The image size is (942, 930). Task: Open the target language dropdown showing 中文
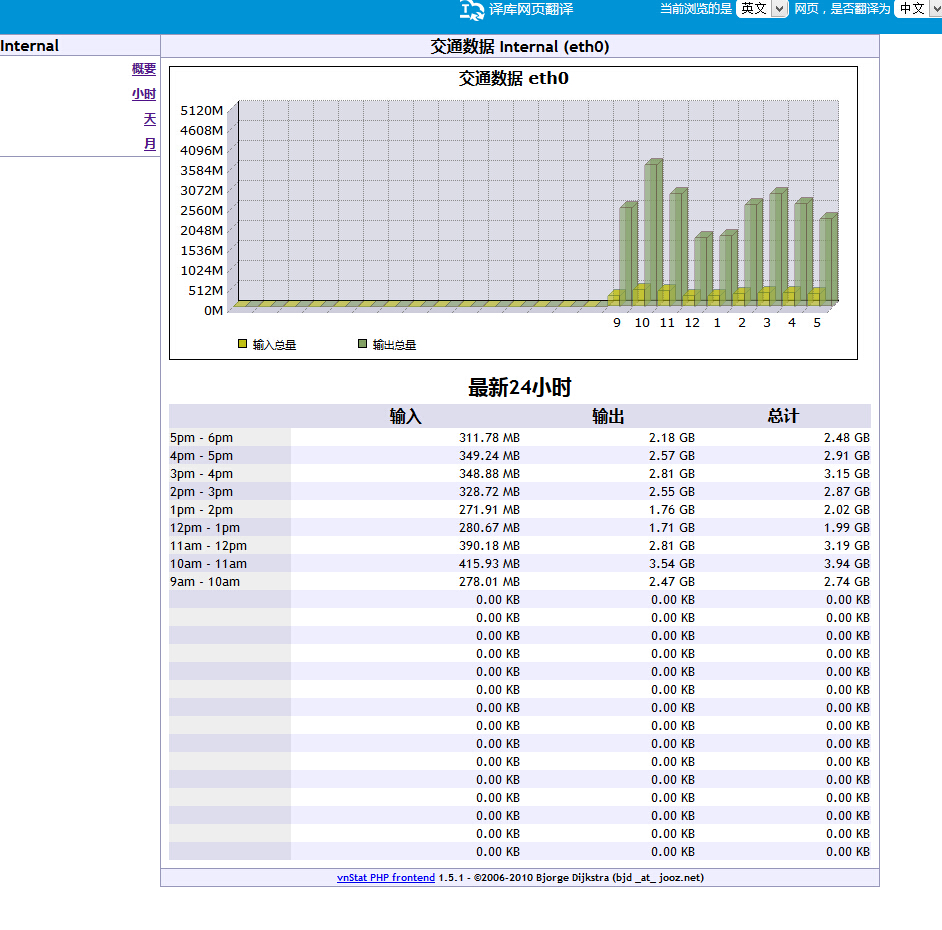pos(919,8)
